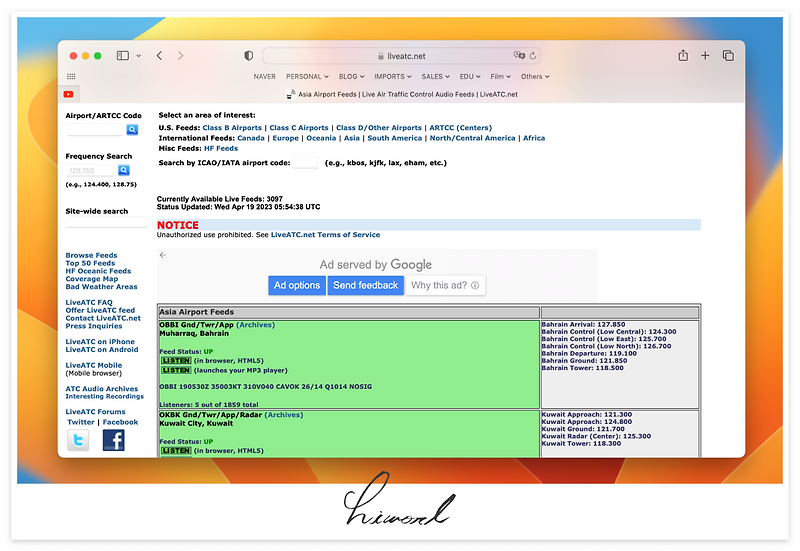
Task: Open Bad Weather Areas link
Action: click(x=102, y=287)
